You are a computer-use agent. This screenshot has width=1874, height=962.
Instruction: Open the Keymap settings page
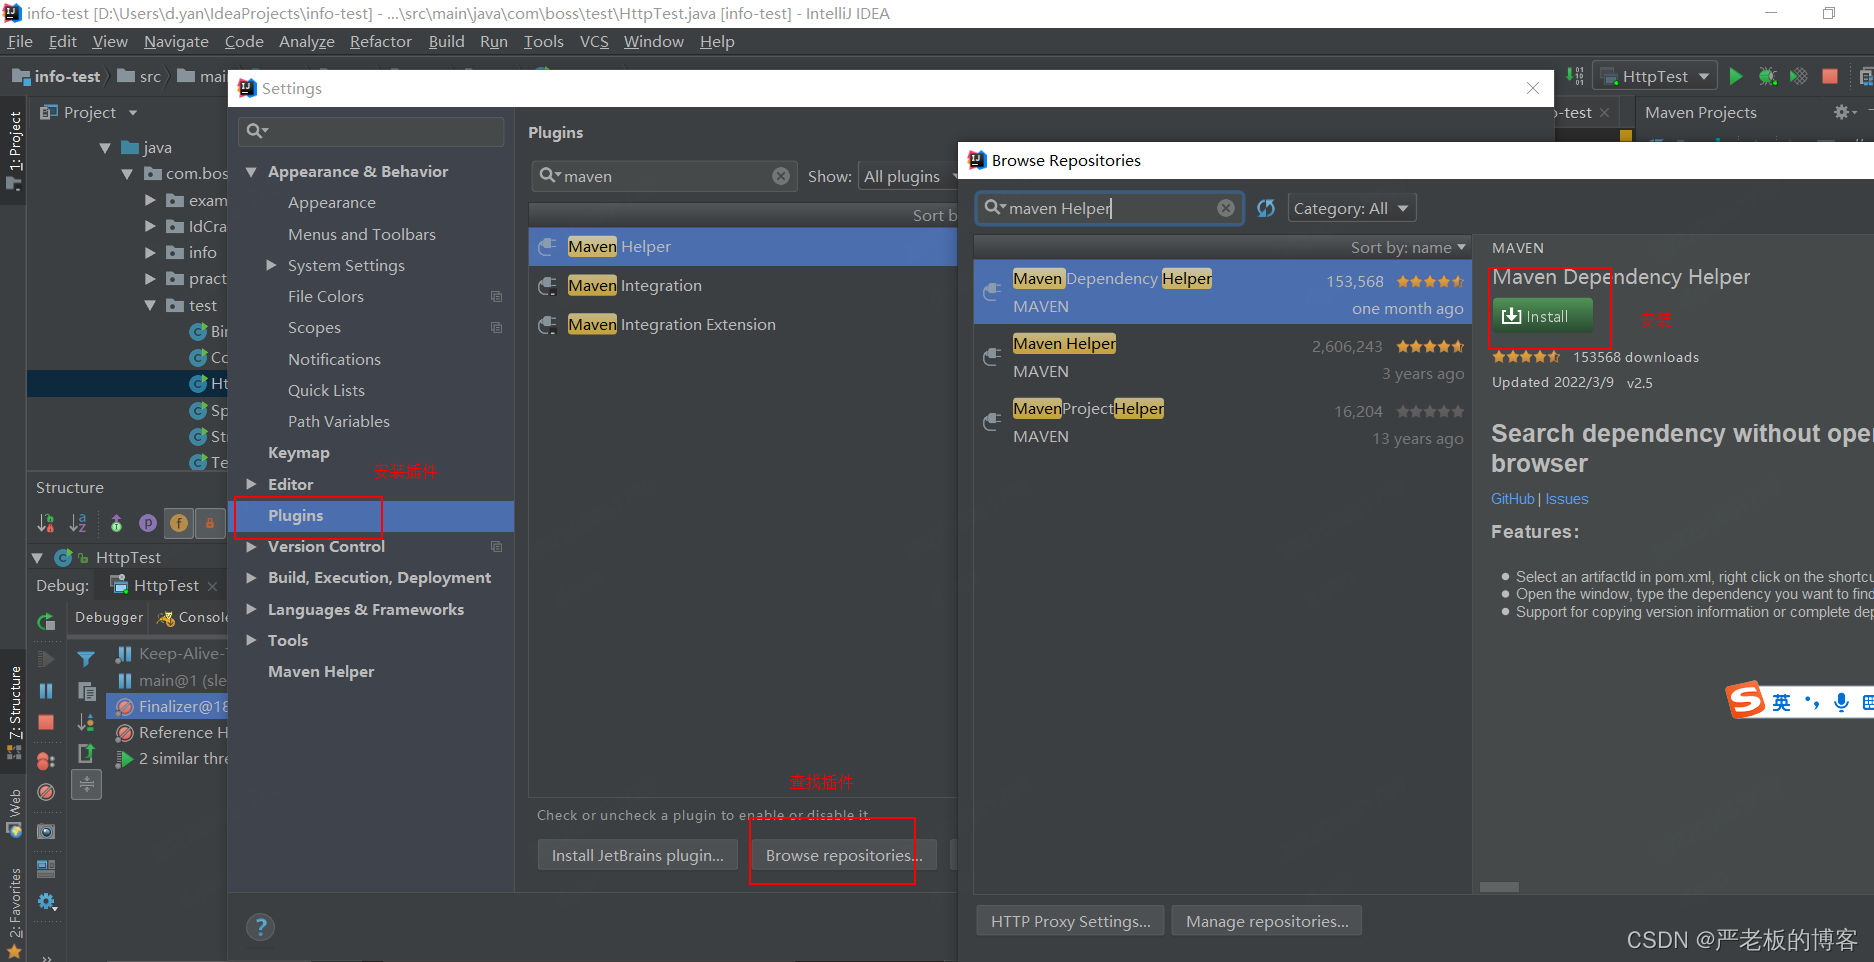point(298,452)
